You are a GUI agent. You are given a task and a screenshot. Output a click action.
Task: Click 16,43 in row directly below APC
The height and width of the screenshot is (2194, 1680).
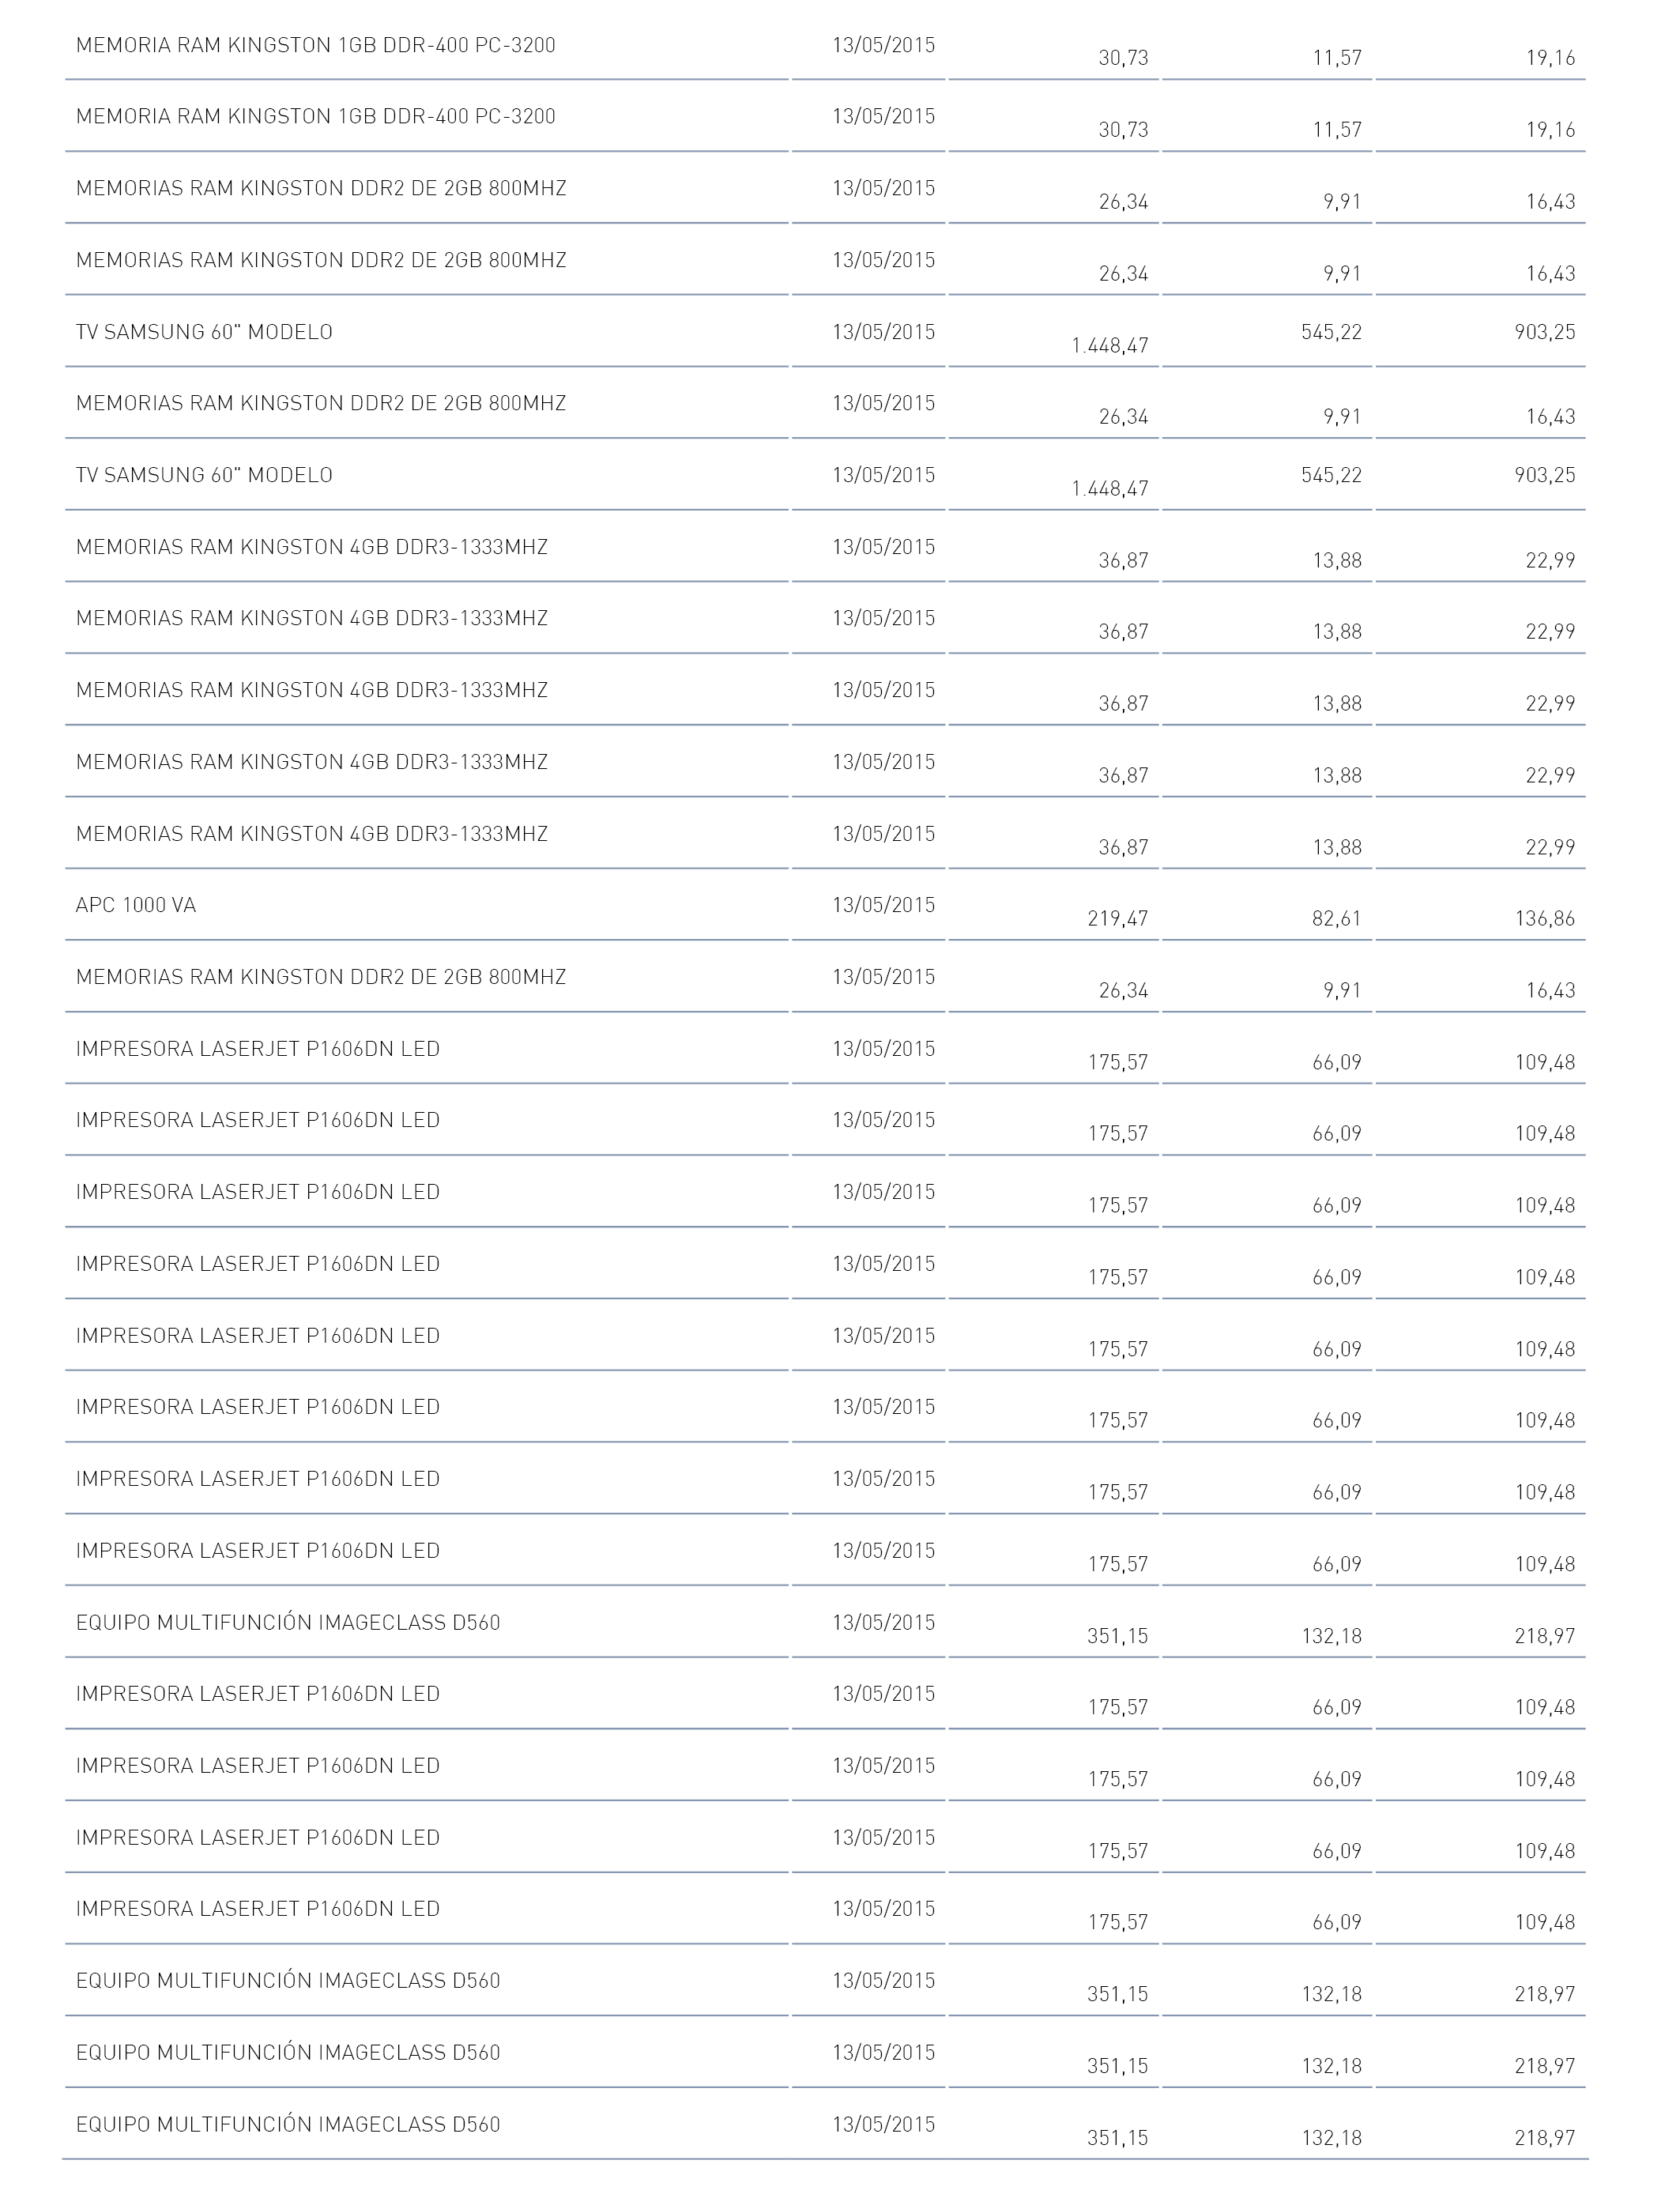pyautogui.click(x=1550, y=990)
